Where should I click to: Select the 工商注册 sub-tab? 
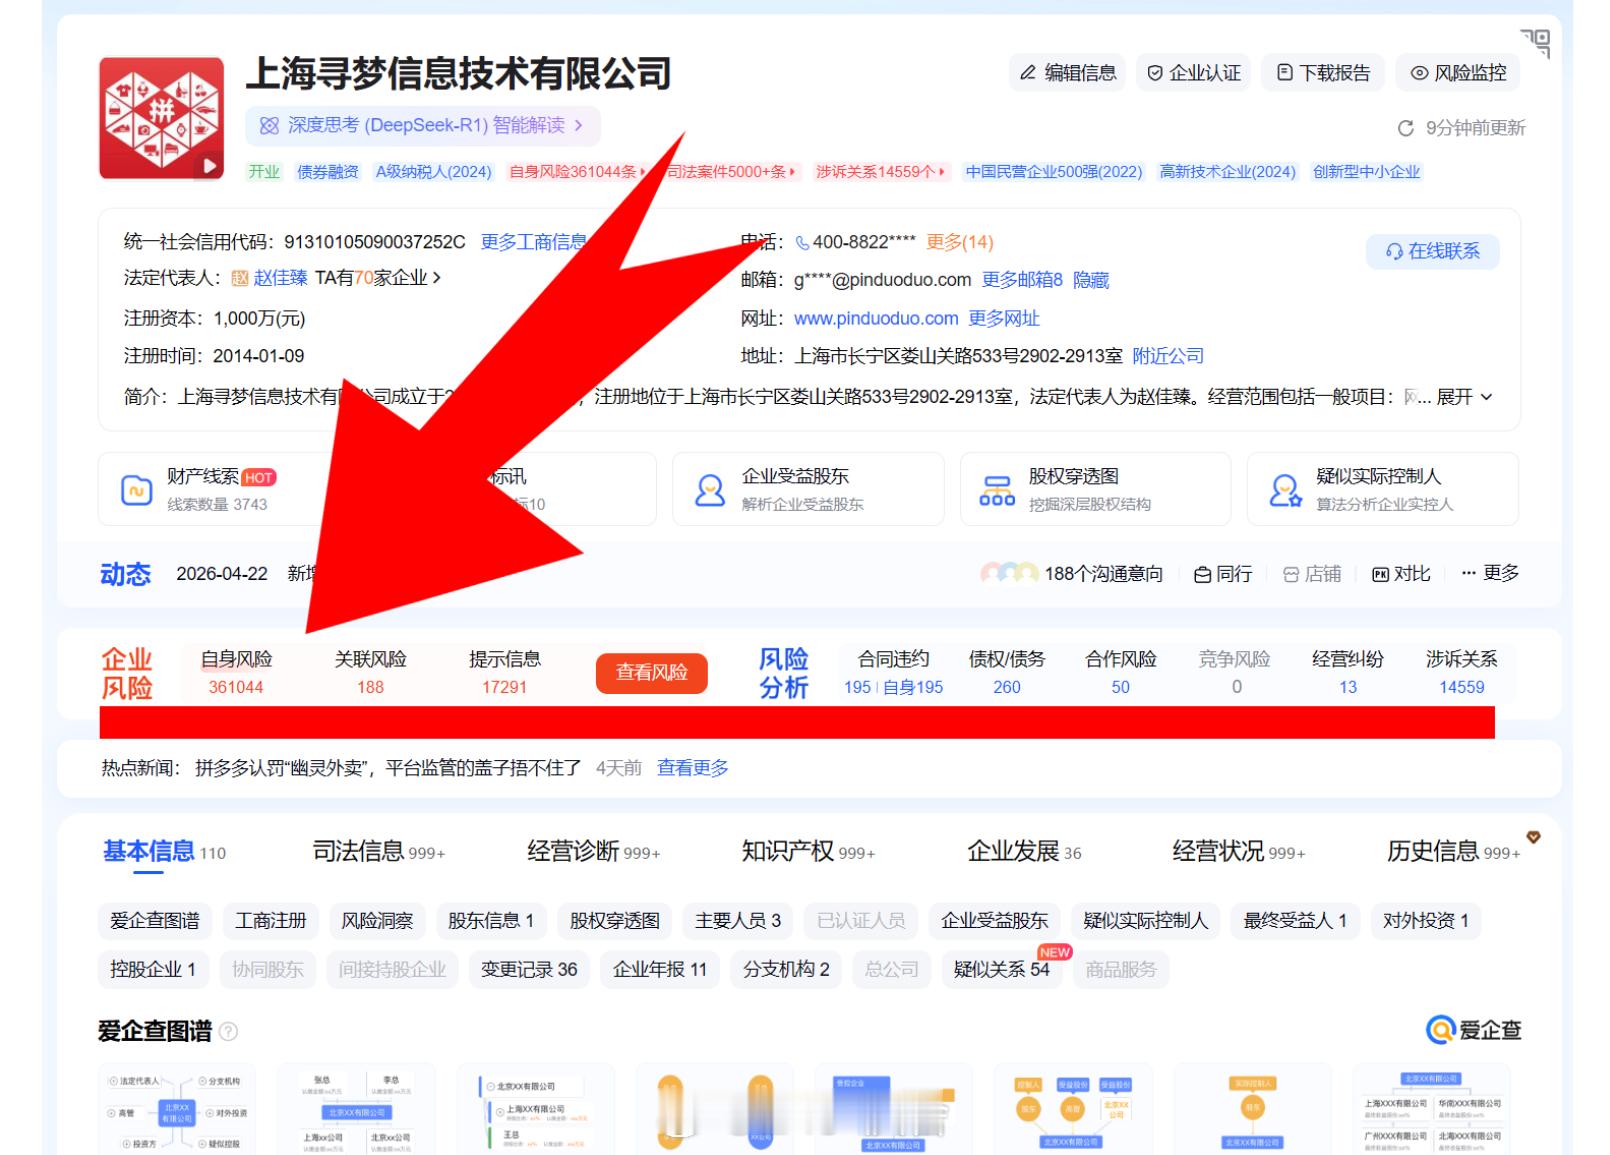point(271,921)
